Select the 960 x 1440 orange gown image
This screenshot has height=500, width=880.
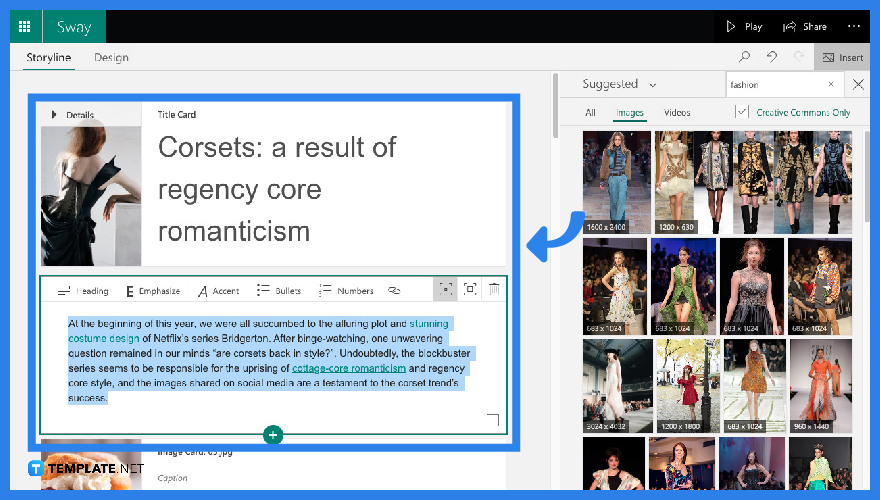click(821, 386)
